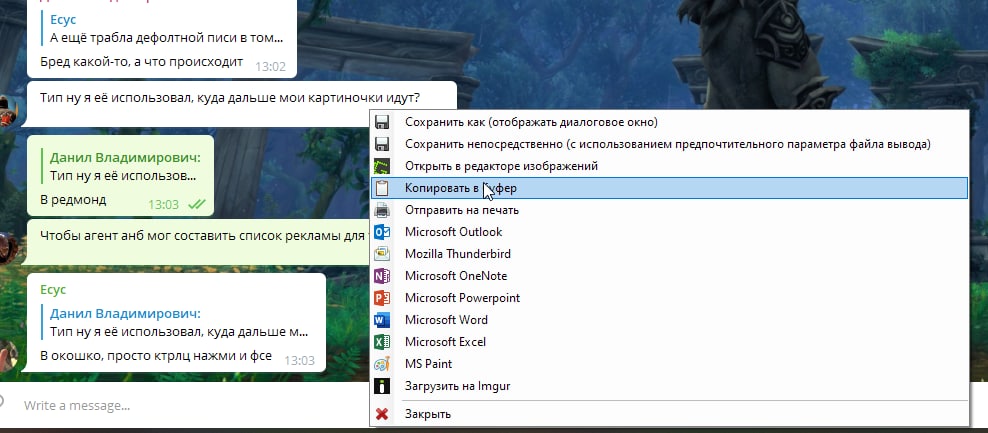This screenshot has height=433, width=988.
Task: Click the printer icon beside Отправить на печать
Action: (x=382, y=210)
